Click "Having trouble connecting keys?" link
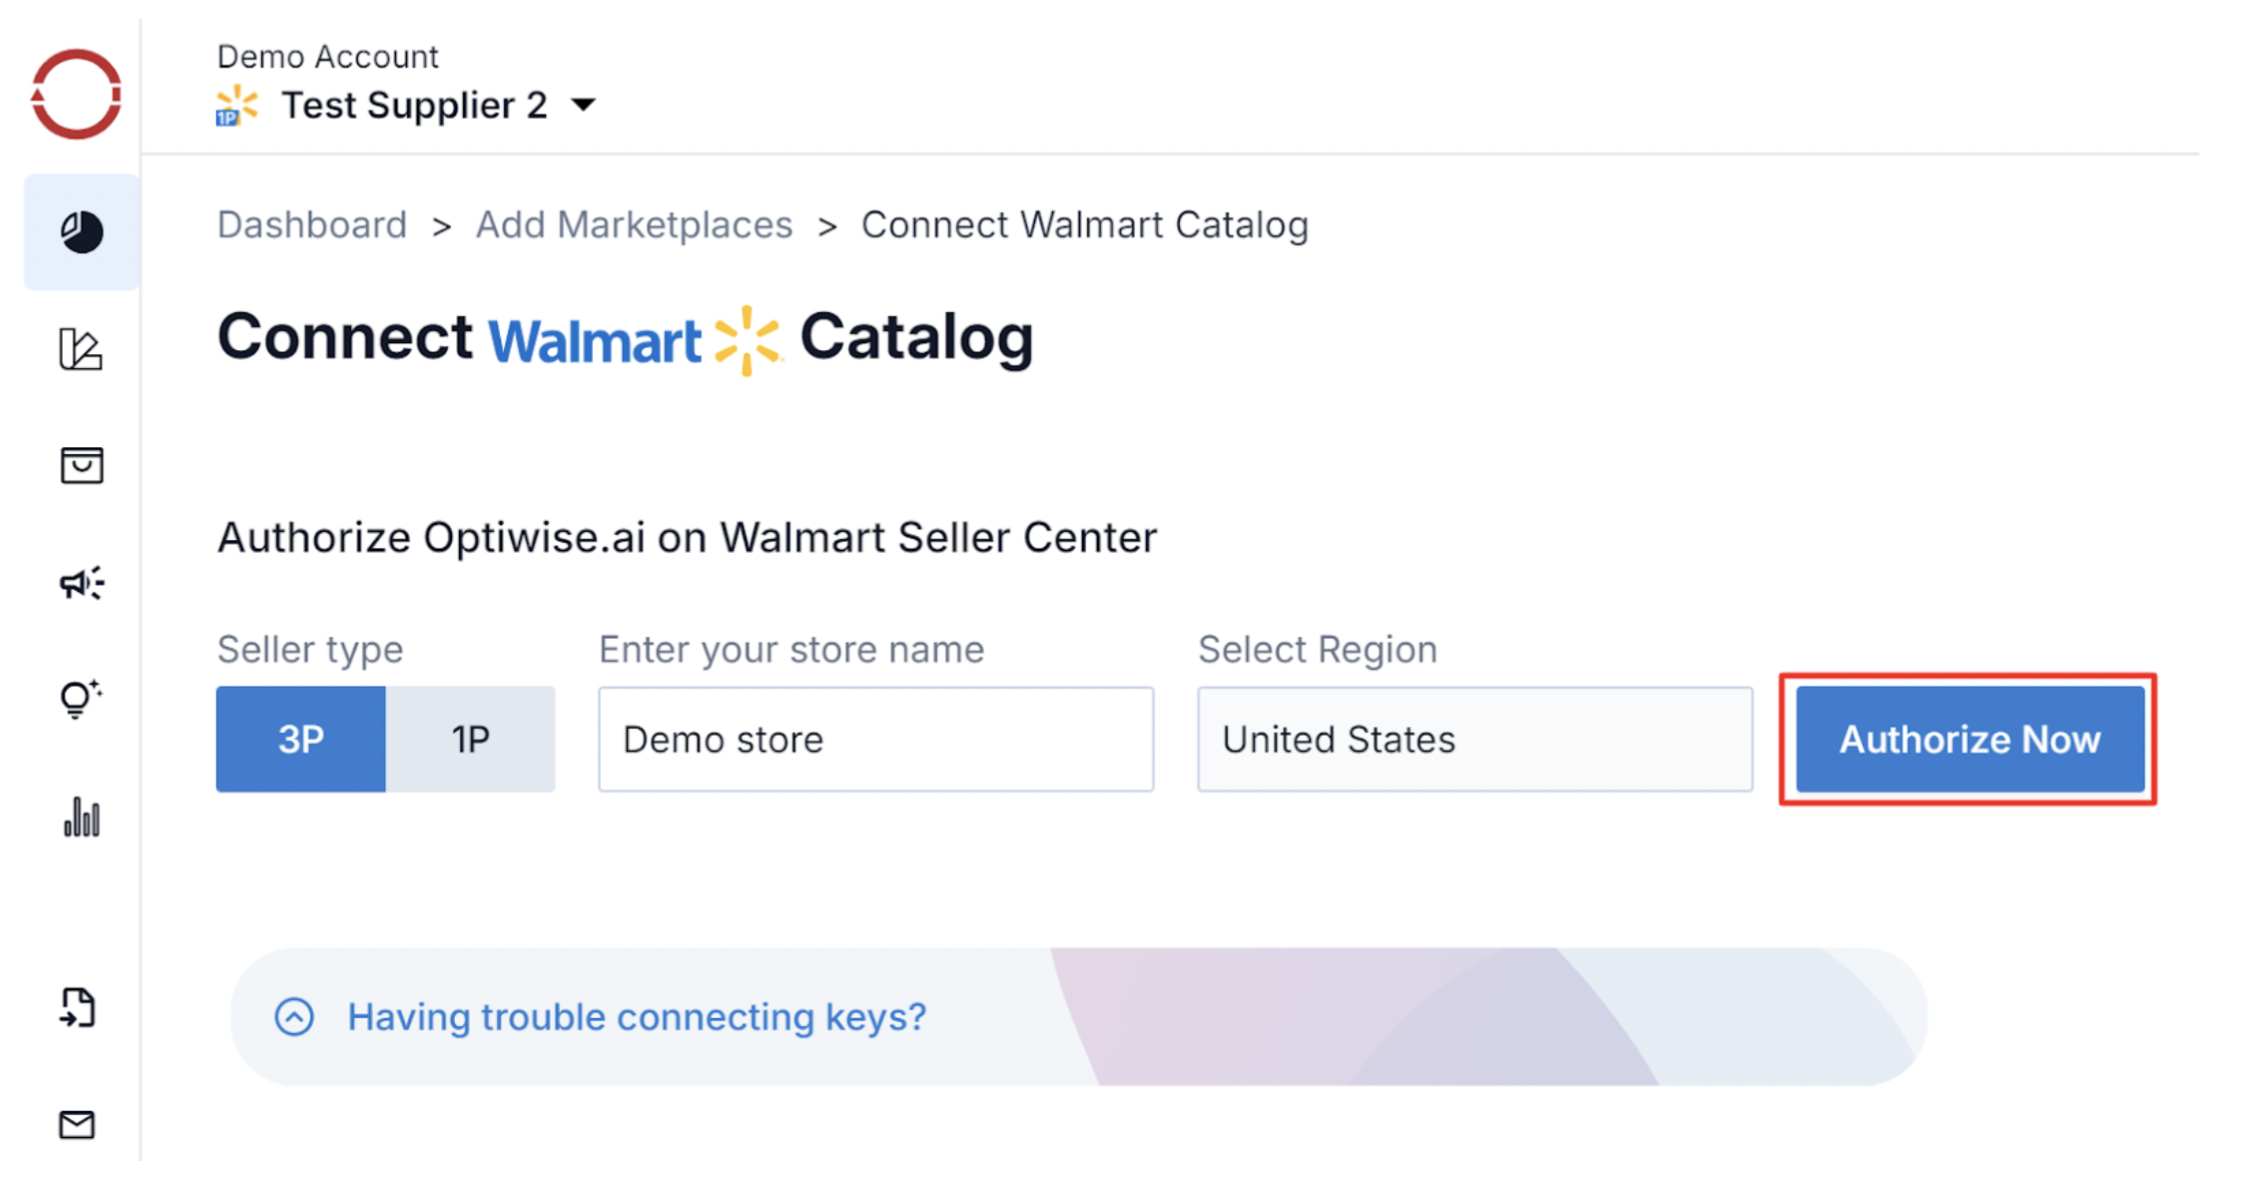This screenshot has width=2244, height=1182. [637, 1017]
